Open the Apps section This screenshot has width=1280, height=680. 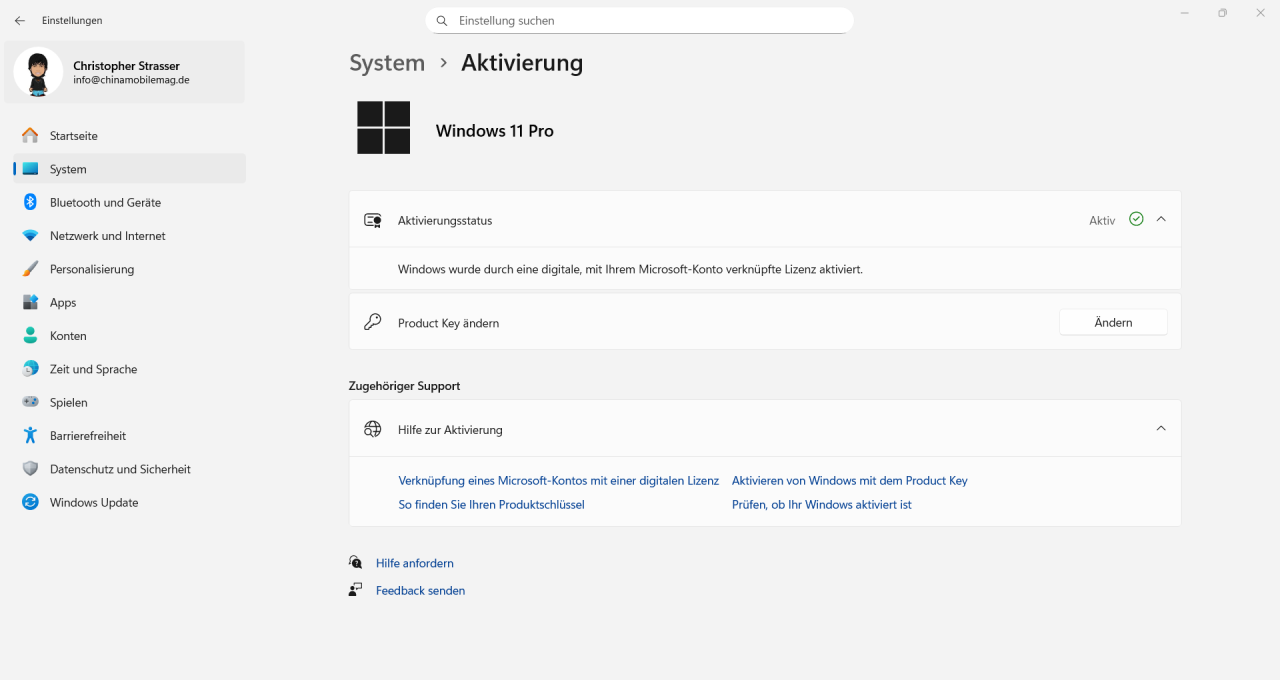click(63, 302)
